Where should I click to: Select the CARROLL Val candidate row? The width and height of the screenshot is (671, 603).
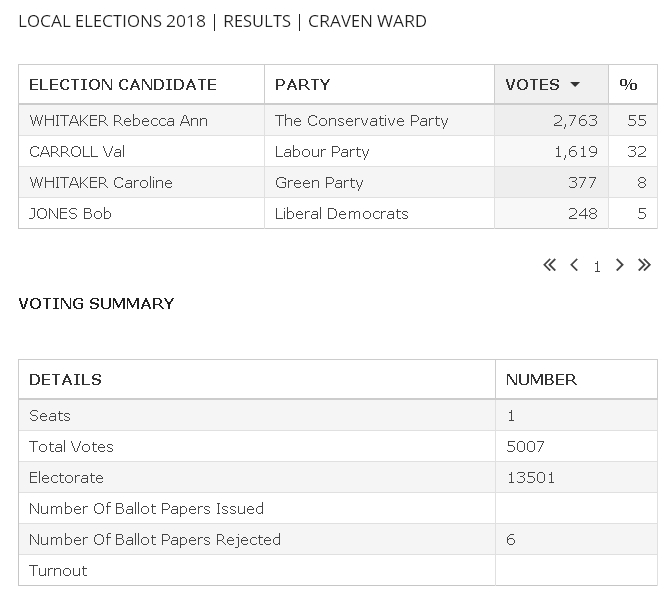click(x=77, y=152)
